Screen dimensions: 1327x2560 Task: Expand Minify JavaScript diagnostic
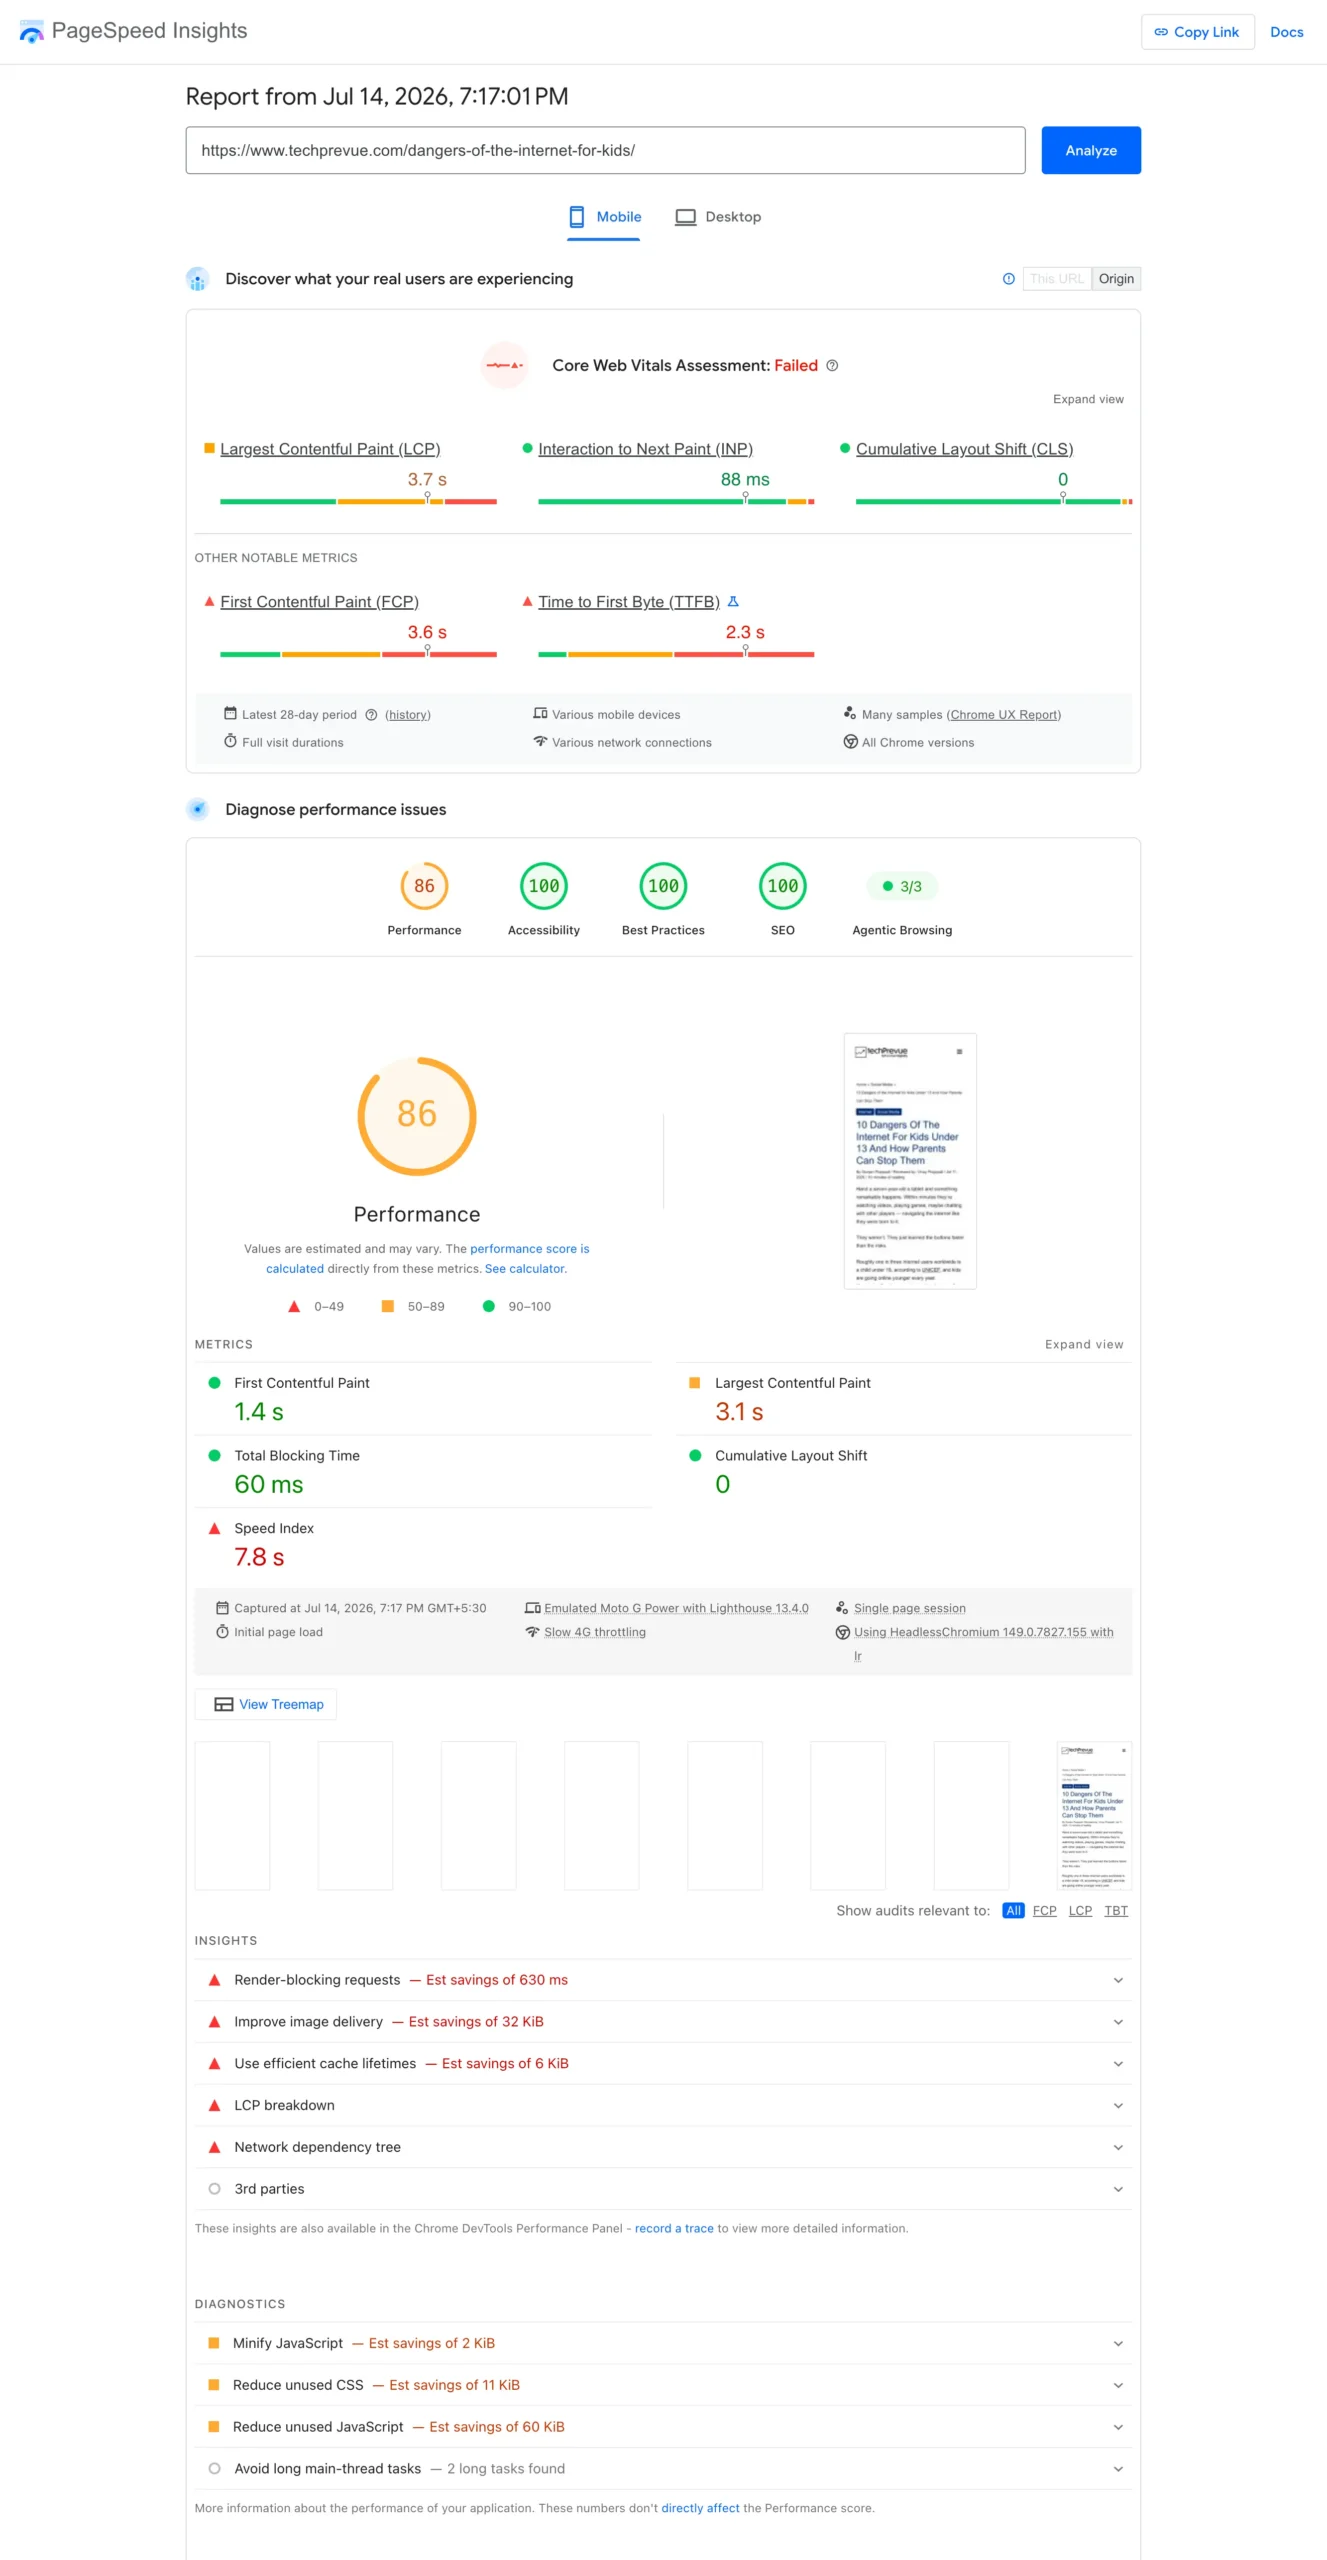(663, 2344)
